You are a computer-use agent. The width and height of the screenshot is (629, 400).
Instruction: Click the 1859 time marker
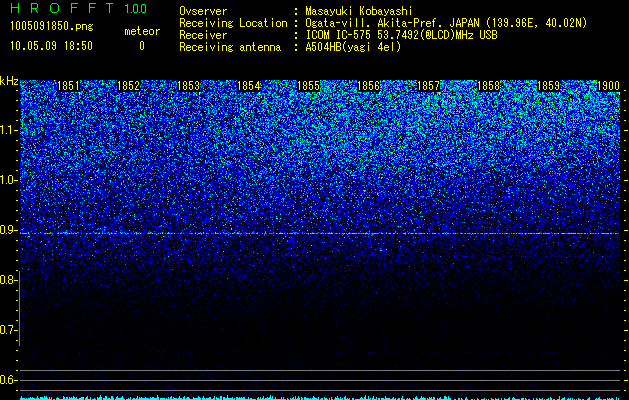548,86
